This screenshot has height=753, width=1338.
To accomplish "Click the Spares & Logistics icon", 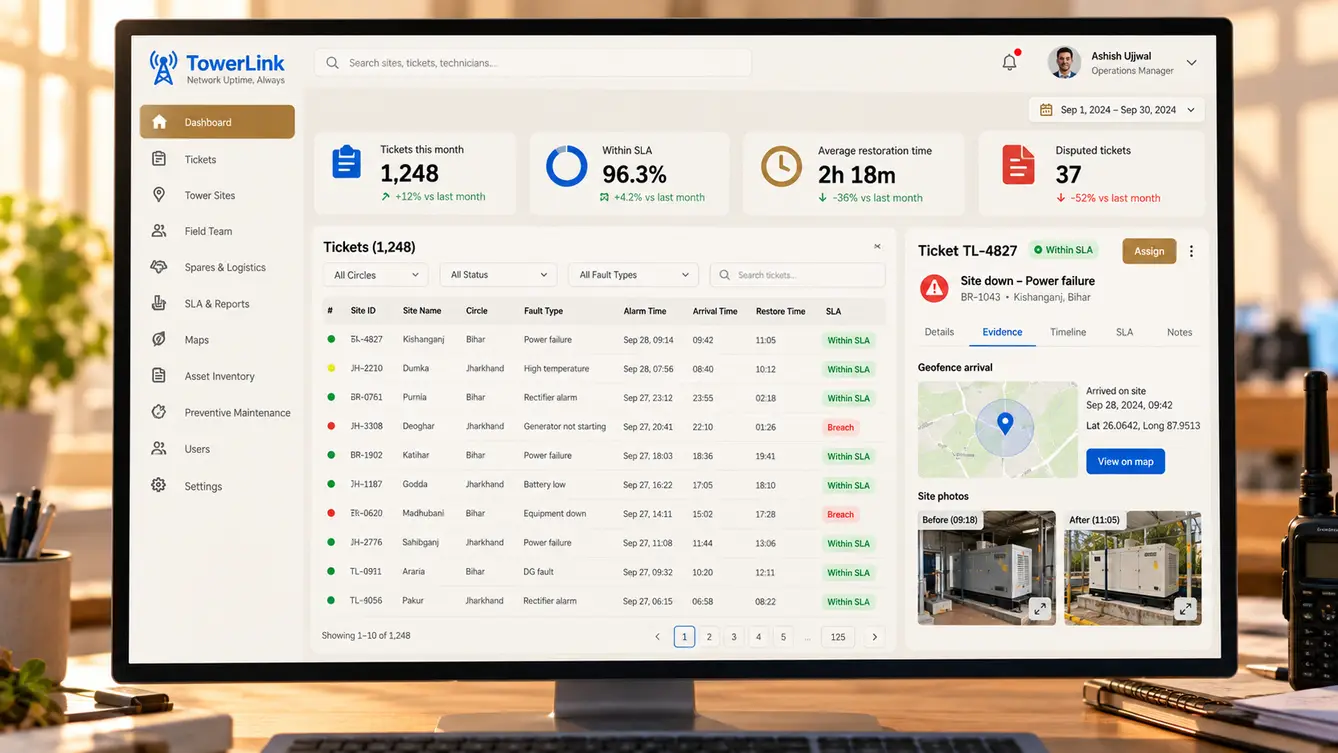I will coord(159,267).
